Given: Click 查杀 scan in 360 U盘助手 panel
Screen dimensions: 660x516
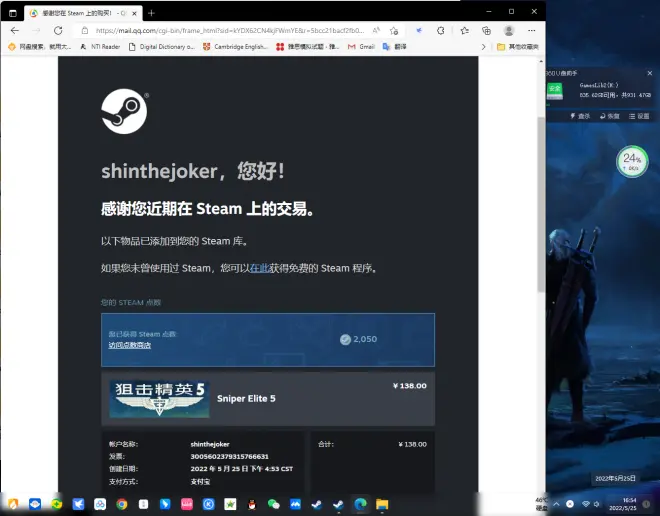Looking at the screenshot, I should coord(580,116).
